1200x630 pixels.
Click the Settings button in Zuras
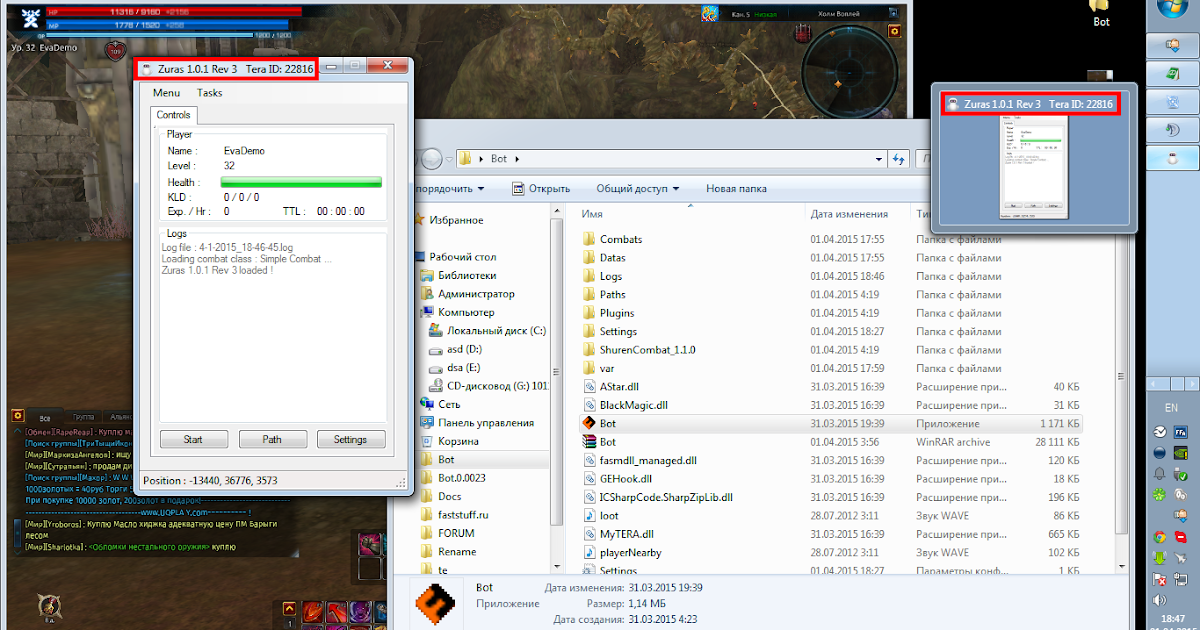[x=350, y=439]
